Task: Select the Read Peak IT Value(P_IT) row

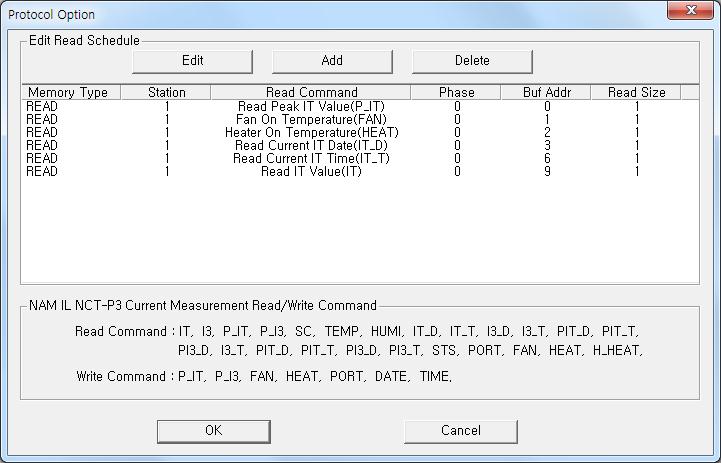Action: (x=311, y=106)
